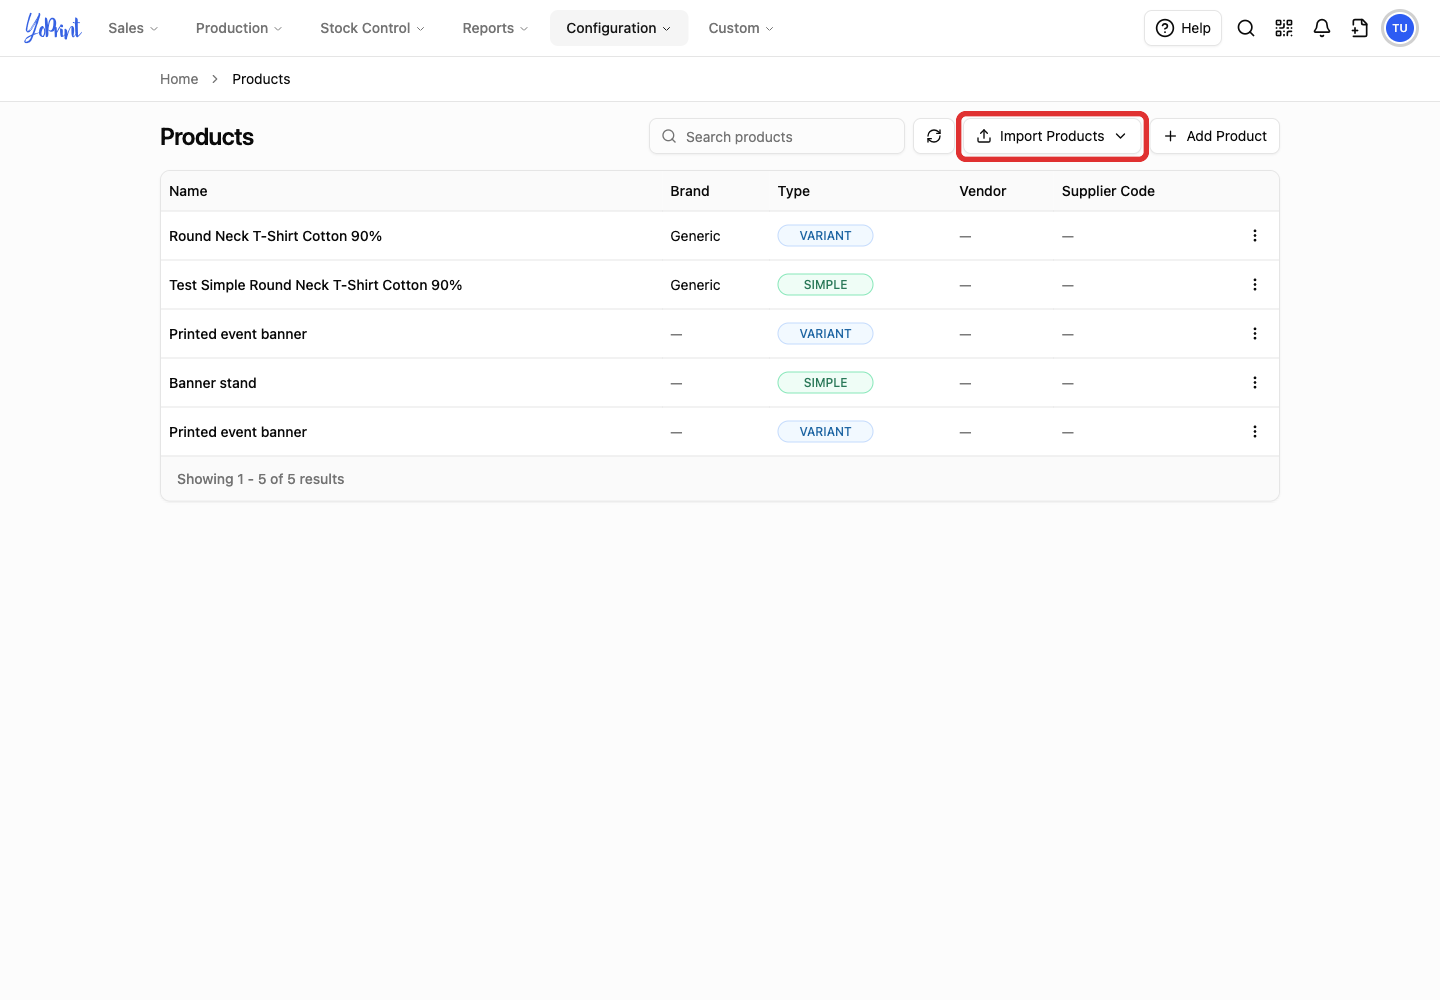Click the Supplier Code column header

1108,191
